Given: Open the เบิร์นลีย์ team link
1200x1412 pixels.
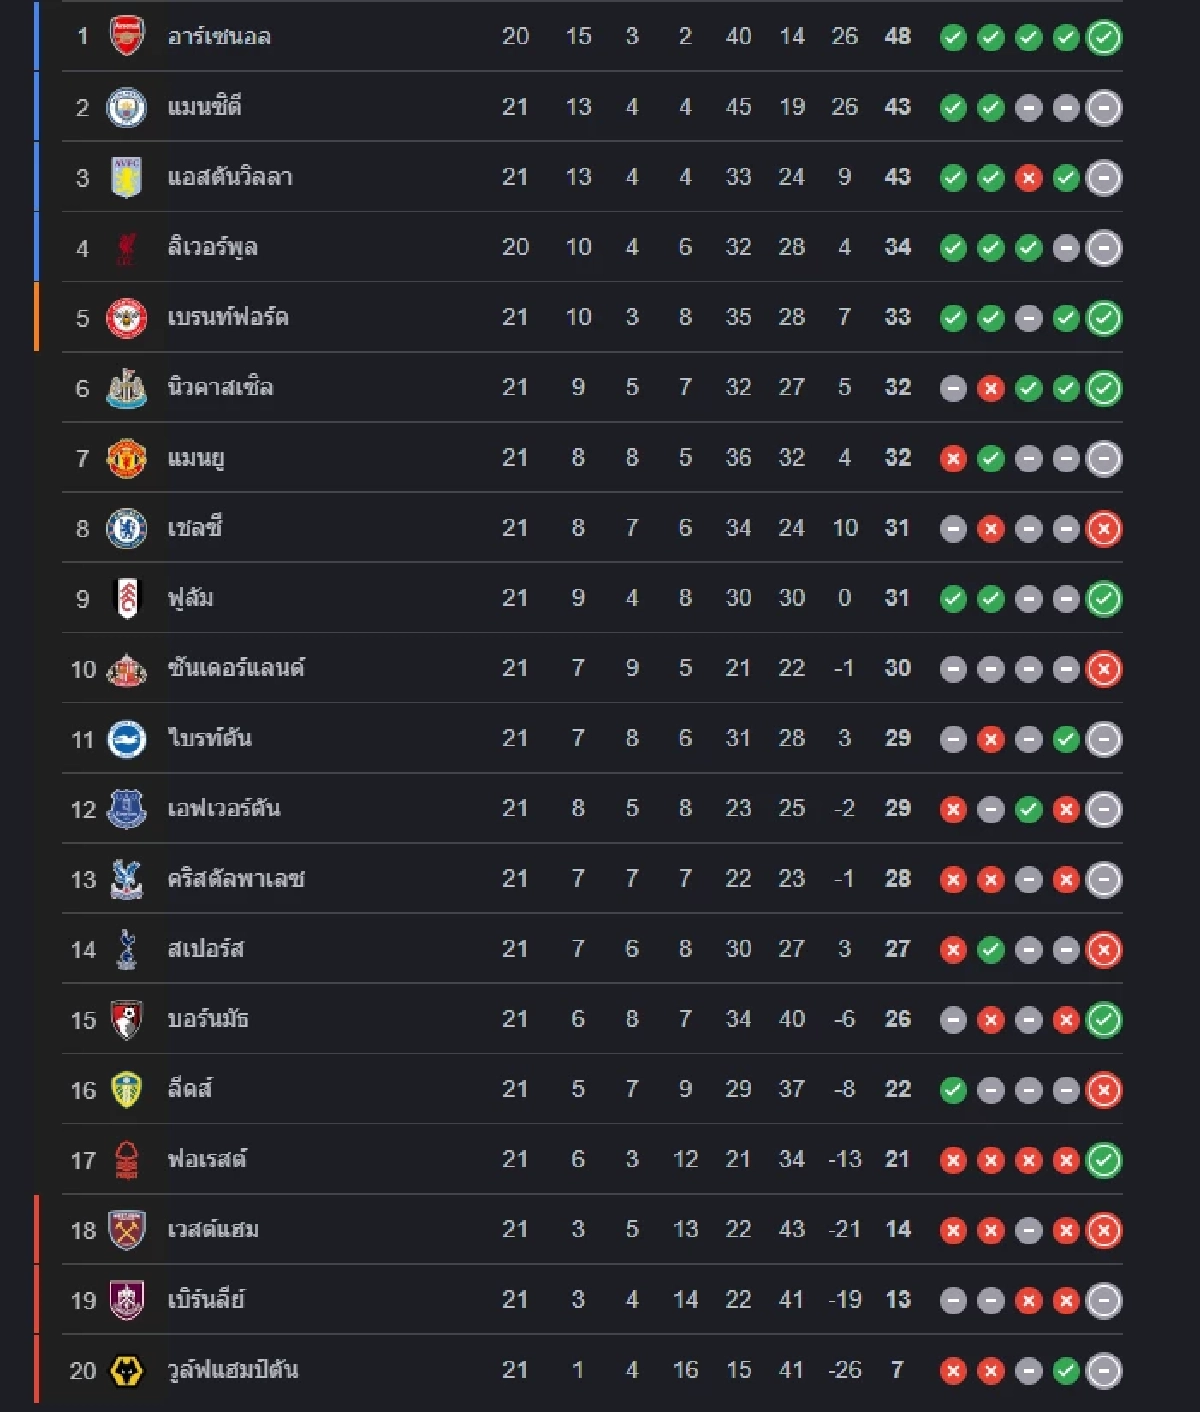Looking at the screenshot, I should 206,1300.
